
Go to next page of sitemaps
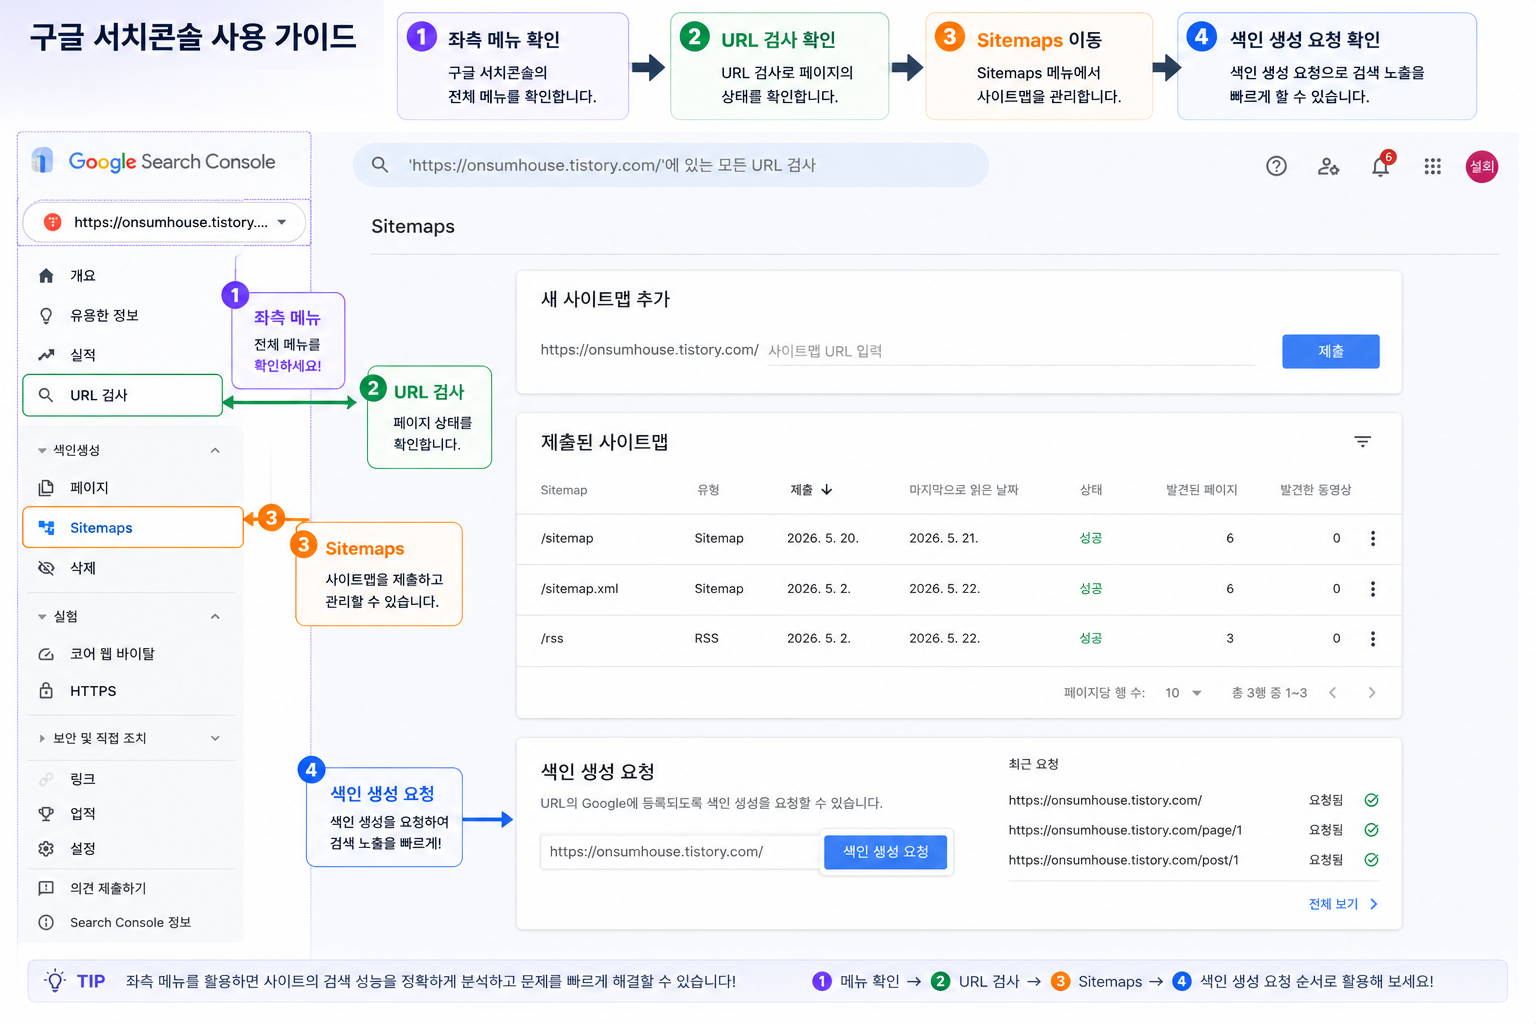tap(1372, 692)
